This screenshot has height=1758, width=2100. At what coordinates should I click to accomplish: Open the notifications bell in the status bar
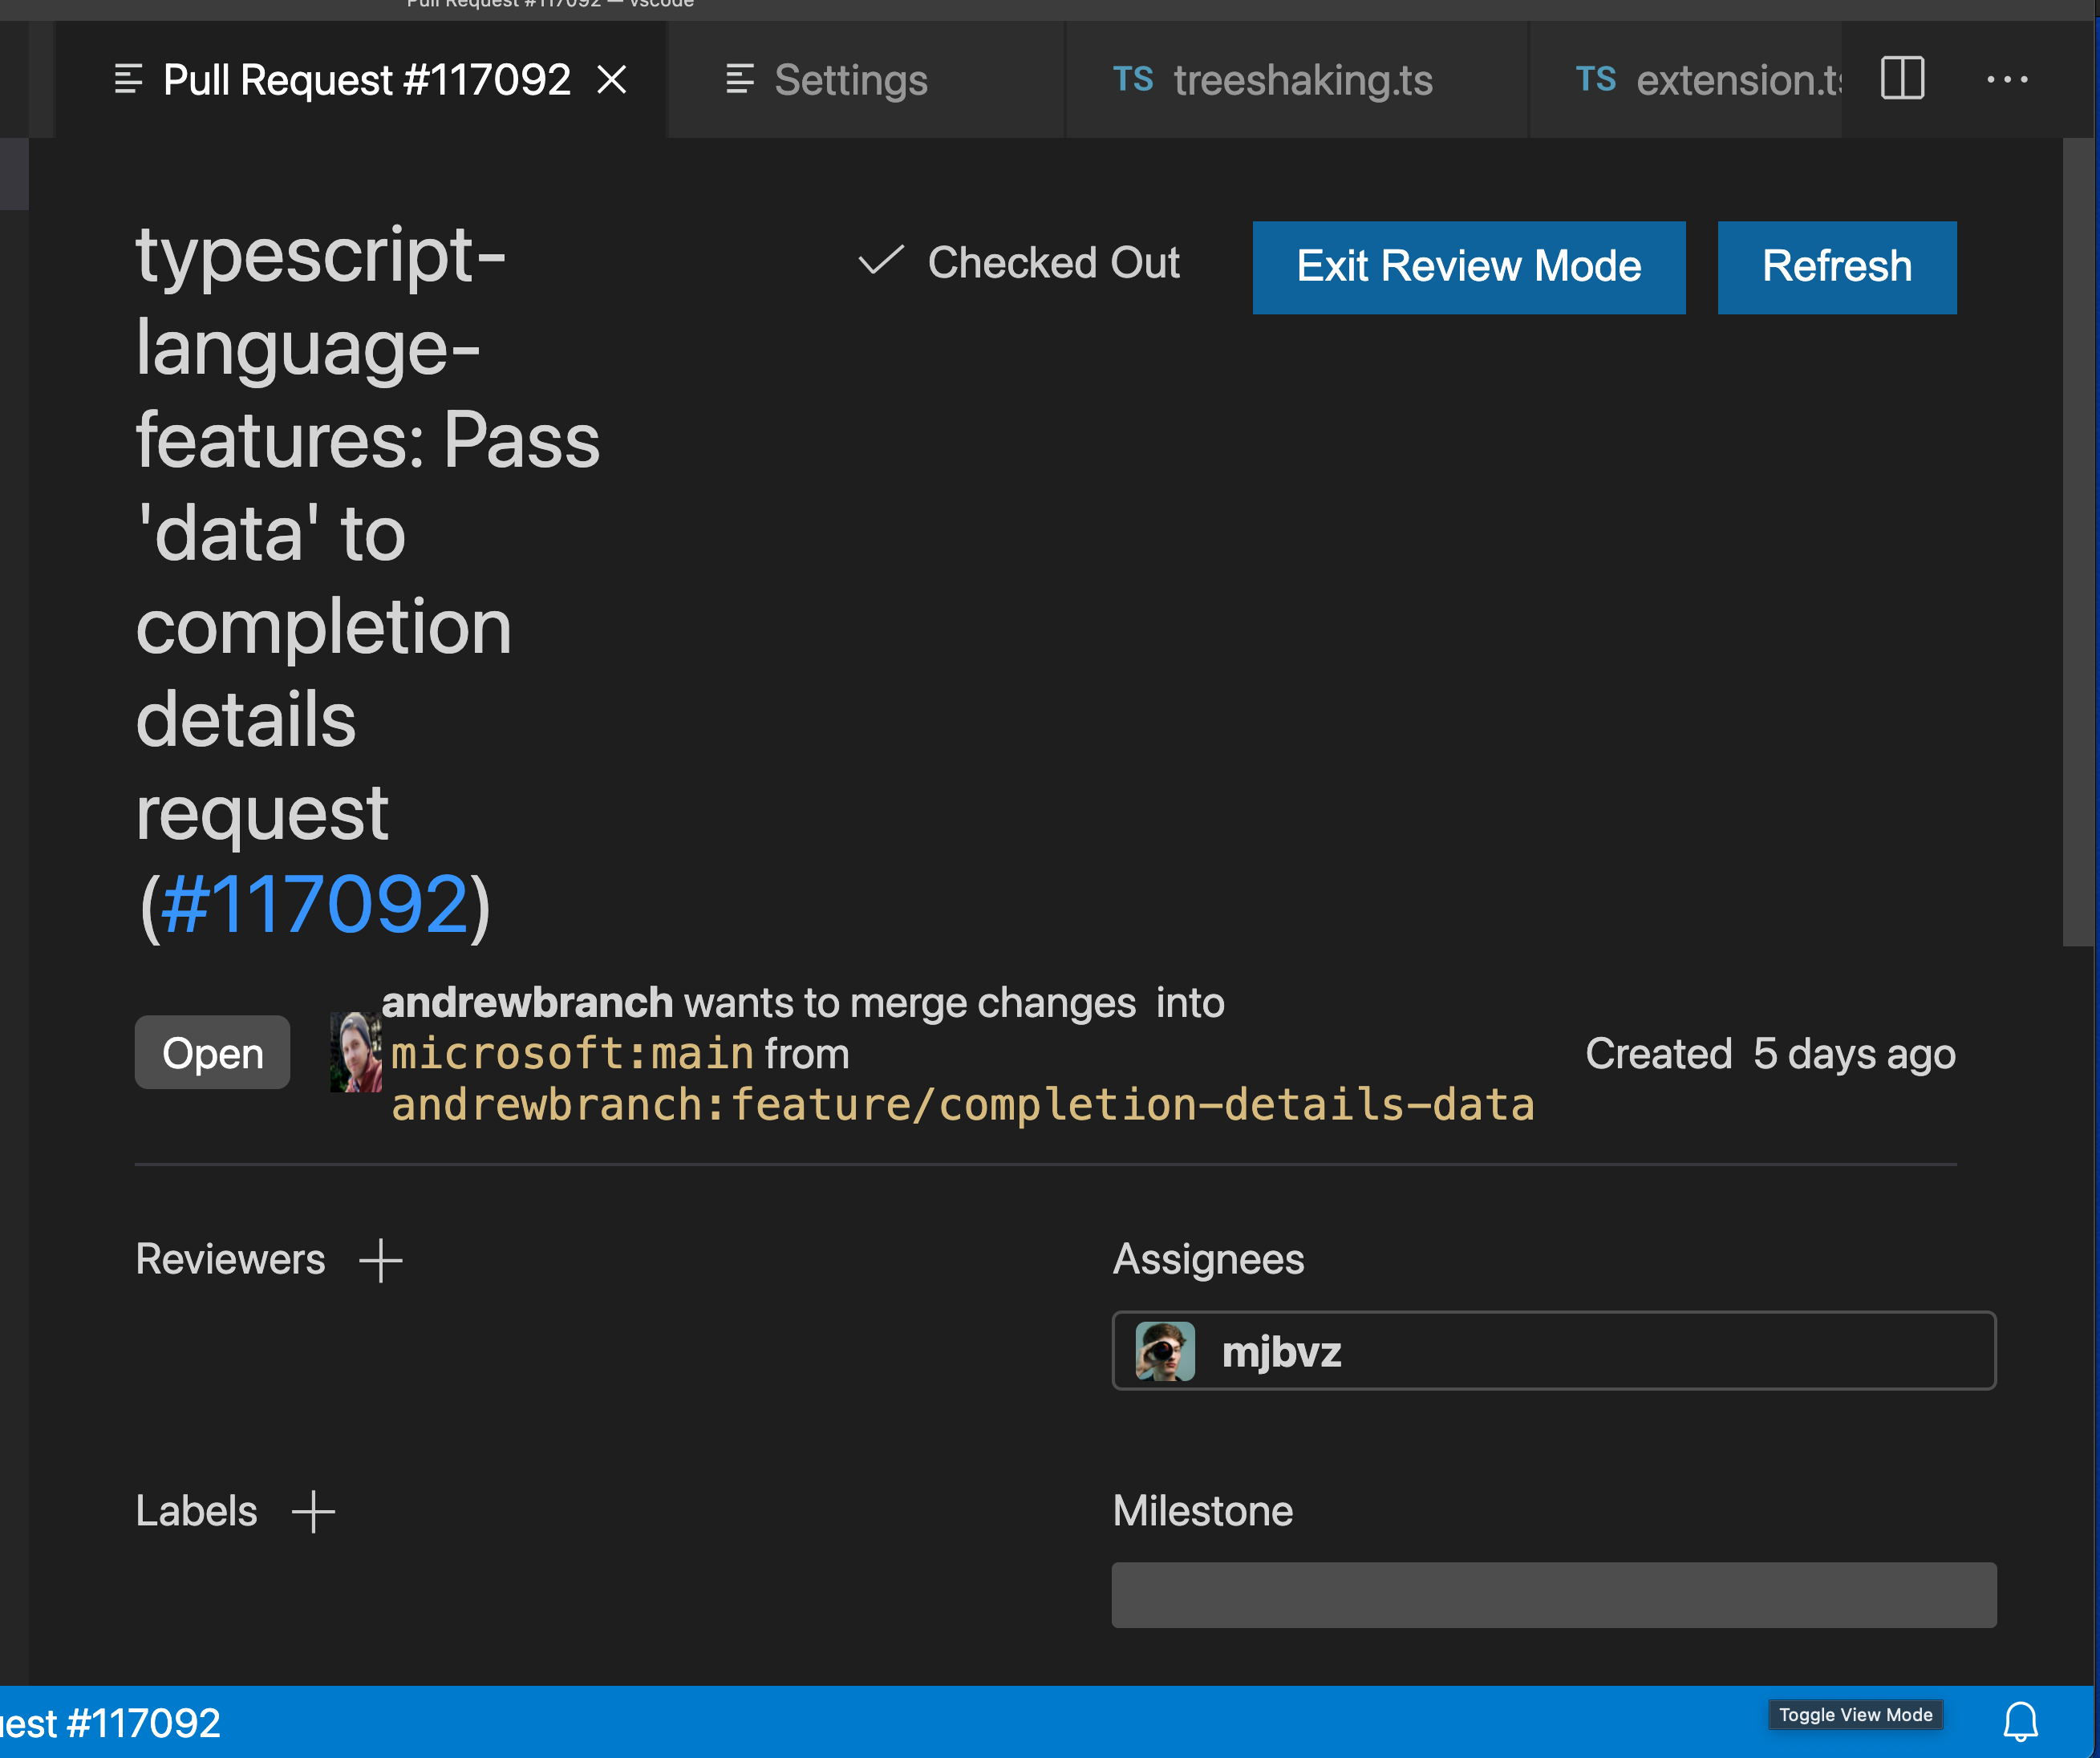point(2020,1721)
